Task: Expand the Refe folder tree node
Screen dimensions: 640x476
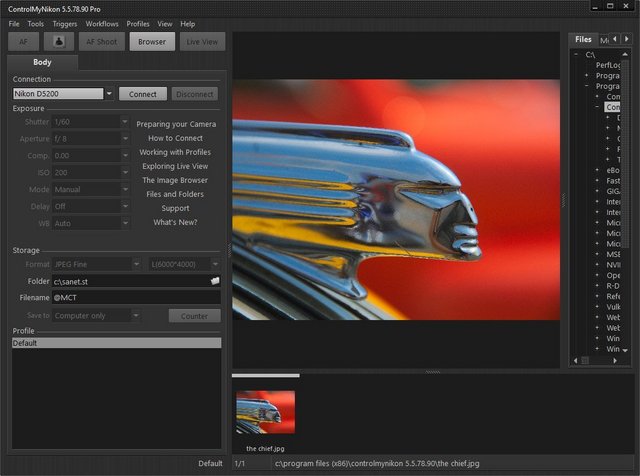Action: [x=597, y=296]
